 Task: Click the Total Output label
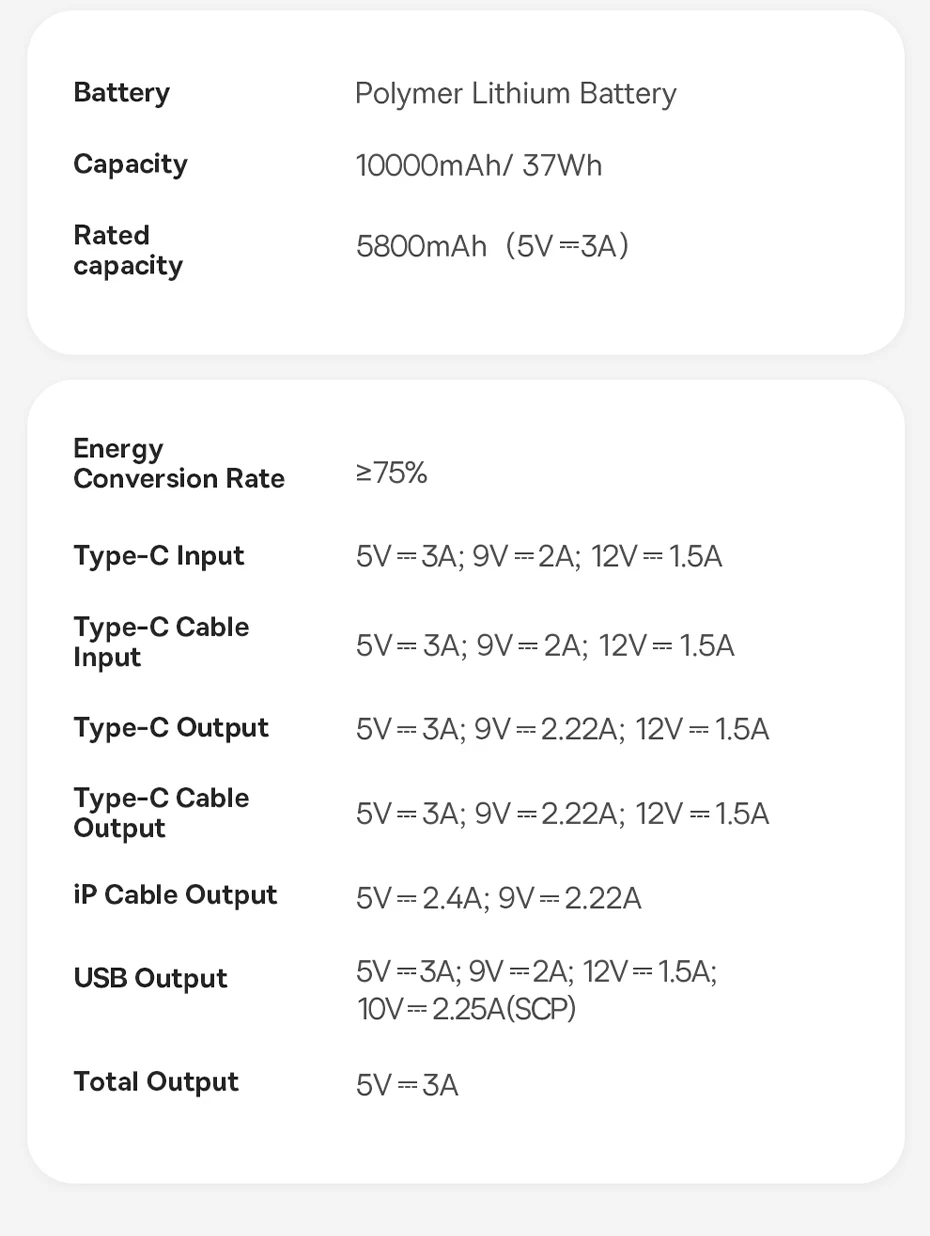156,1082
